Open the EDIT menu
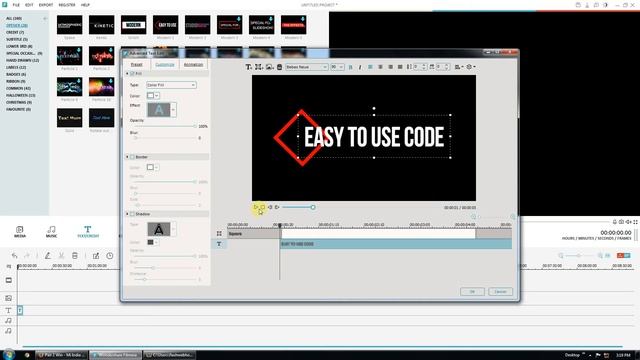This screenshot has width=640, height=360. 29,5
